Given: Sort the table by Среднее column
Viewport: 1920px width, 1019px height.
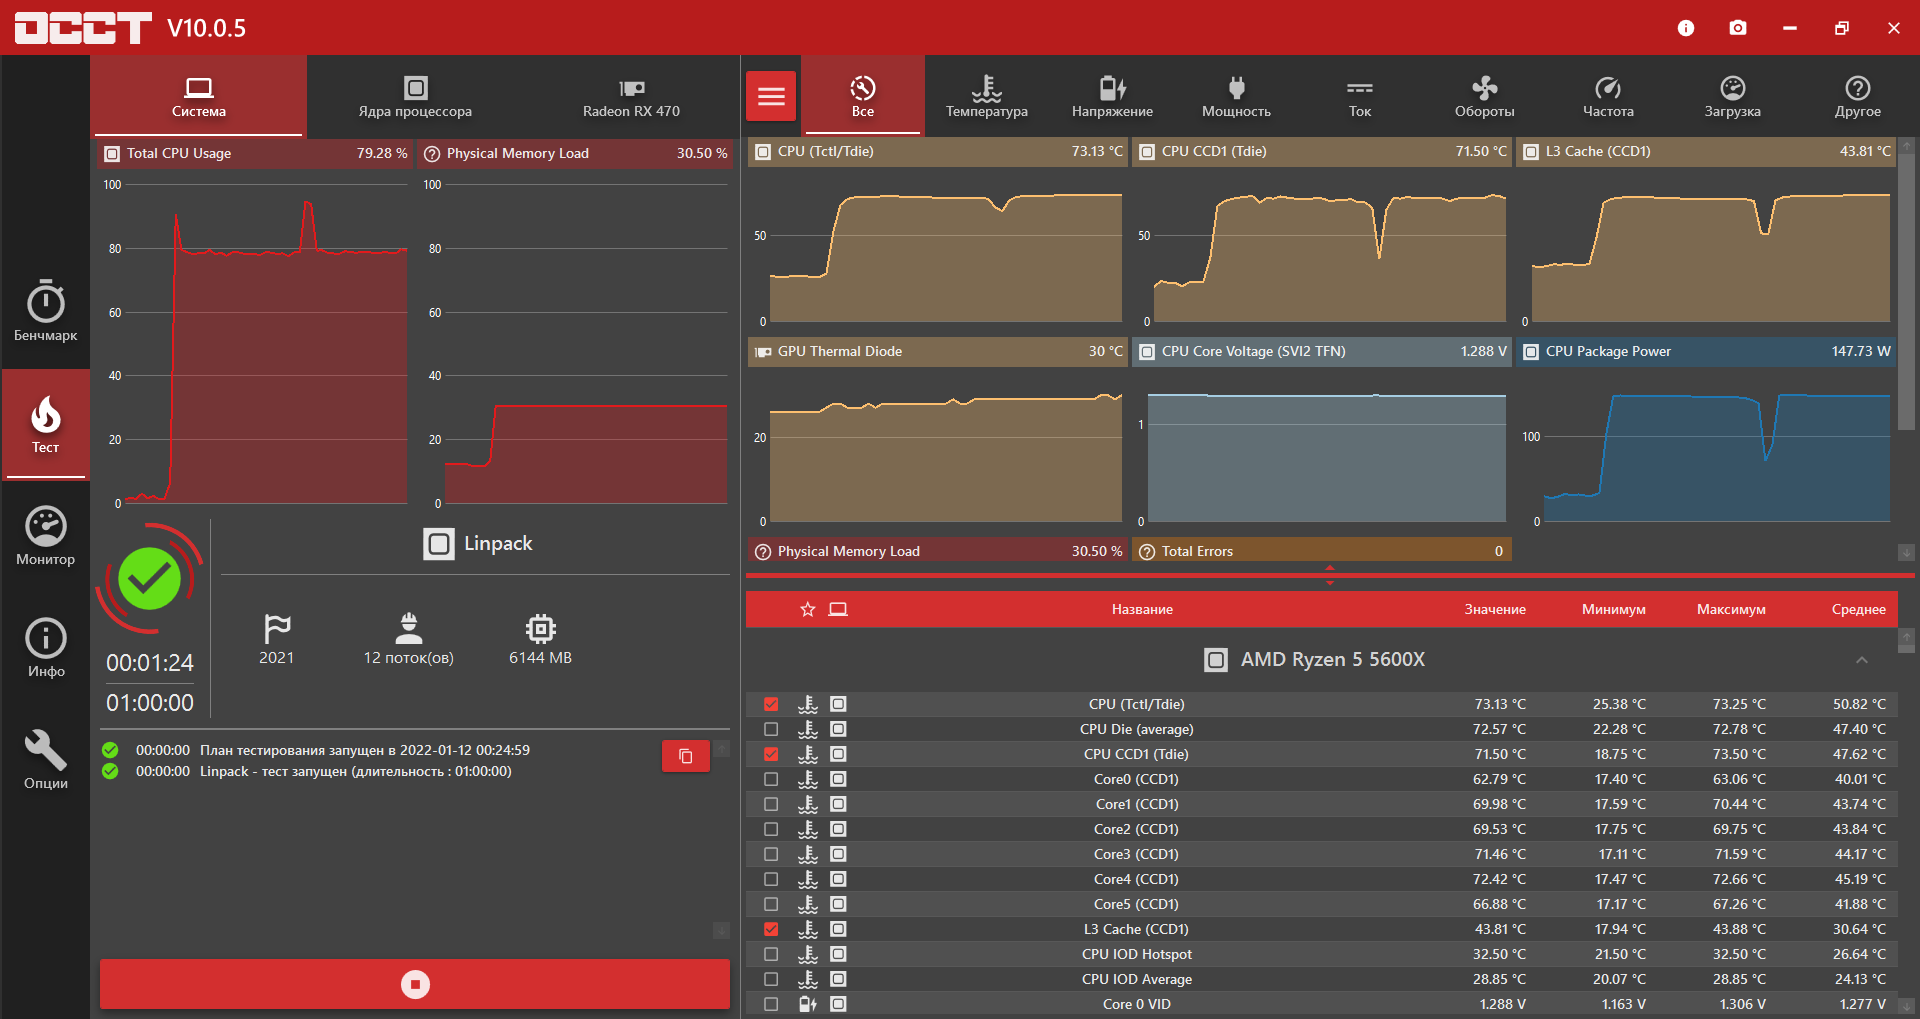Looking at the screenshot, I should click(1858, 610).
